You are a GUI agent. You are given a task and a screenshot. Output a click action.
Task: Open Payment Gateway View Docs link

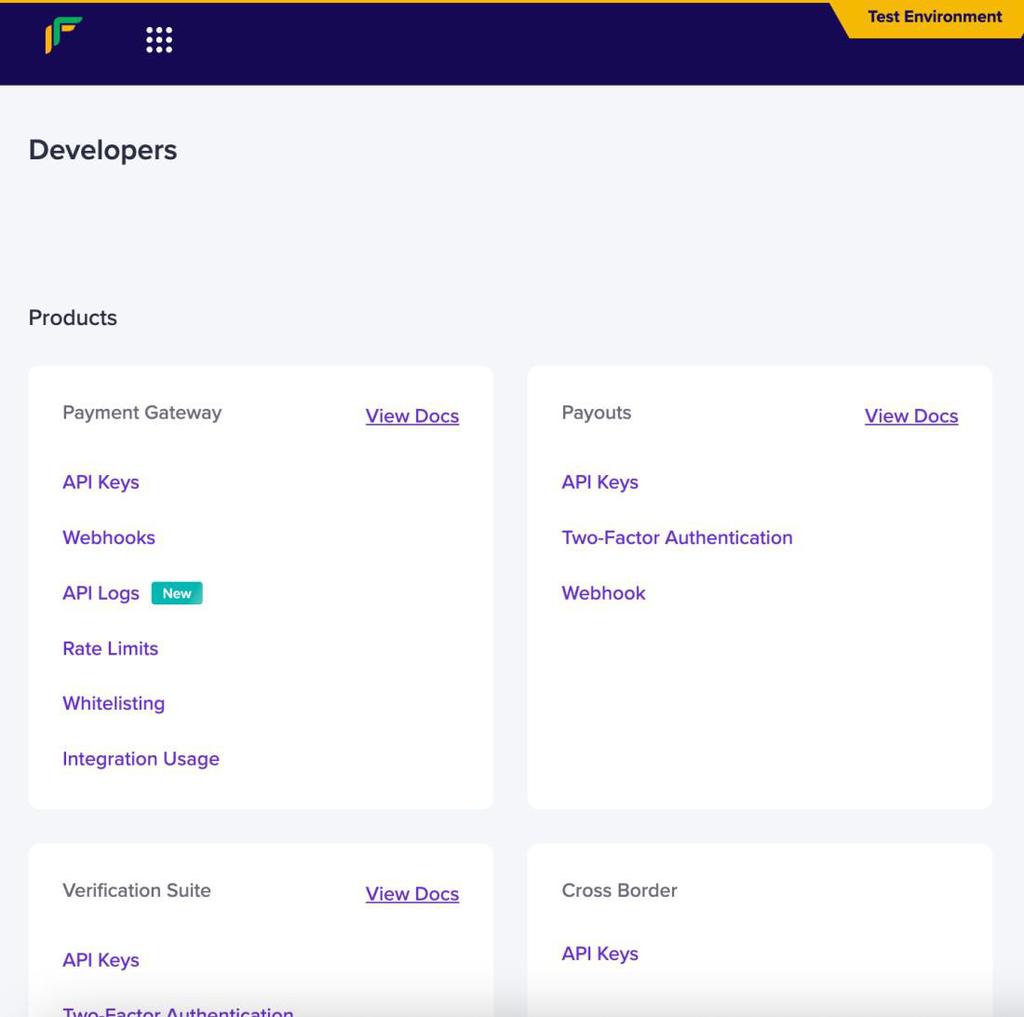coord(412,416)
